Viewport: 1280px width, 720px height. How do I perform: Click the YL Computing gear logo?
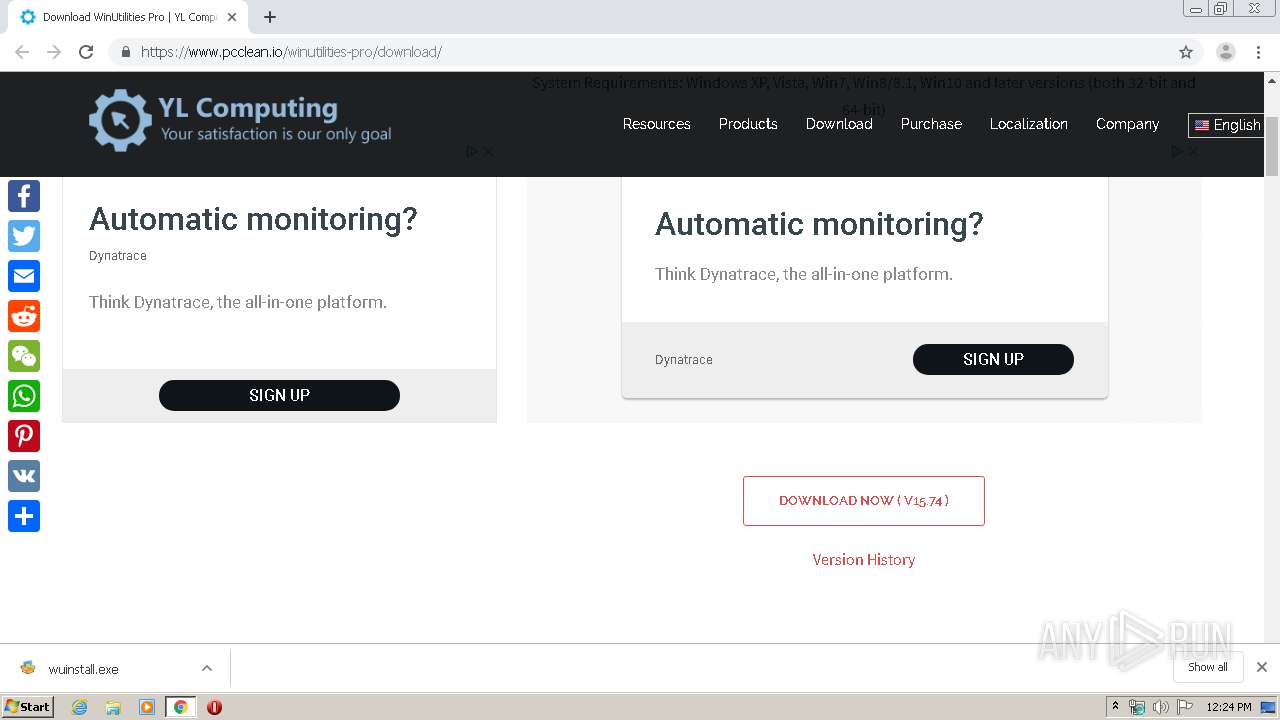(x=120, y=120)
